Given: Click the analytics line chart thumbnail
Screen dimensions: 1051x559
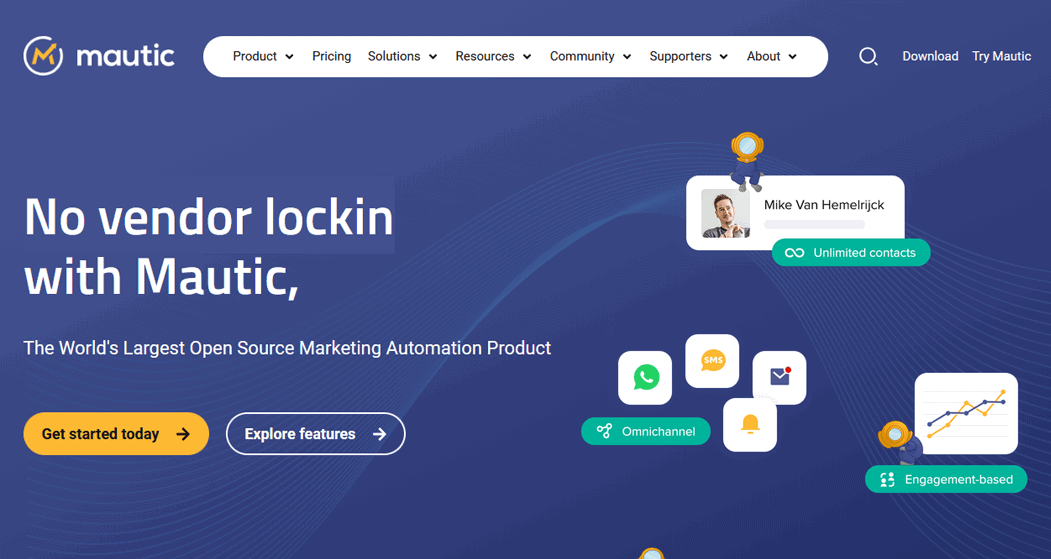Looking at the screenshot, I should [966, 414].
